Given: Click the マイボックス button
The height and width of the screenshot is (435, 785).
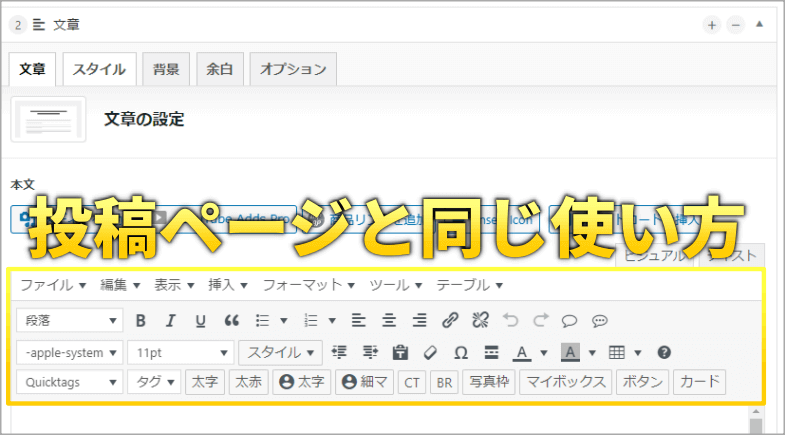Looking at the screenshot, I should [566, 382].
